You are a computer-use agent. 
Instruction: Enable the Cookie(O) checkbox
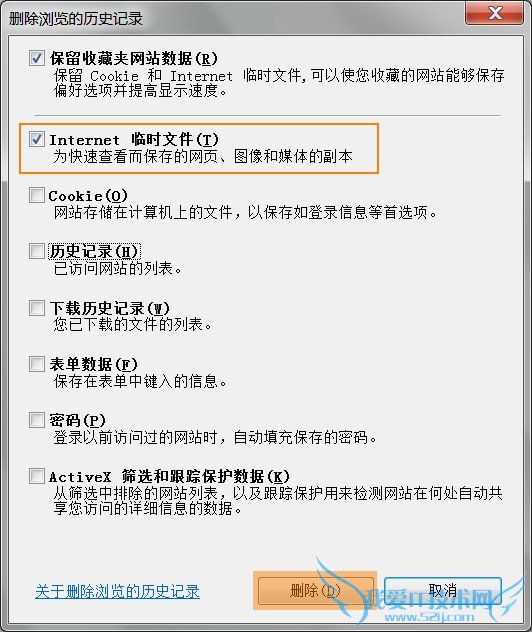[37, 195]
